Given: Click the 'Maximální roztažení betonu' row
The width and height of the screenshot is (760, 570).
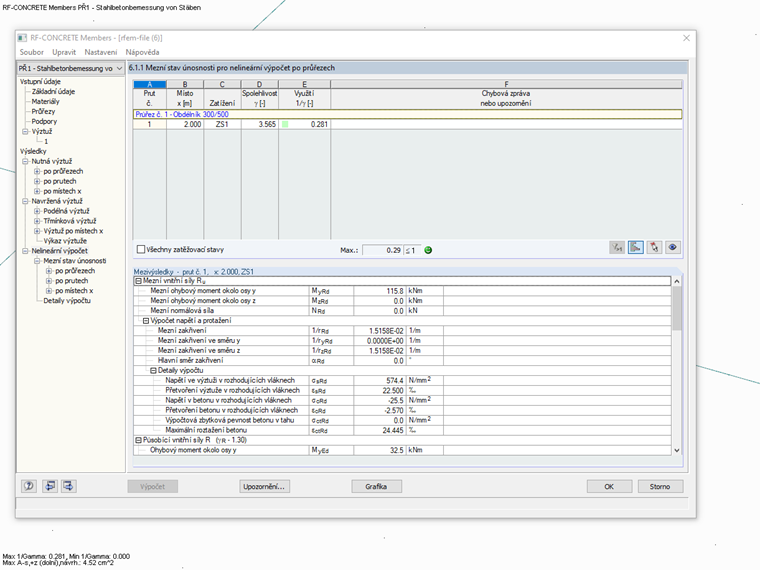Looking at the screenshot, I should click(402, 430).
